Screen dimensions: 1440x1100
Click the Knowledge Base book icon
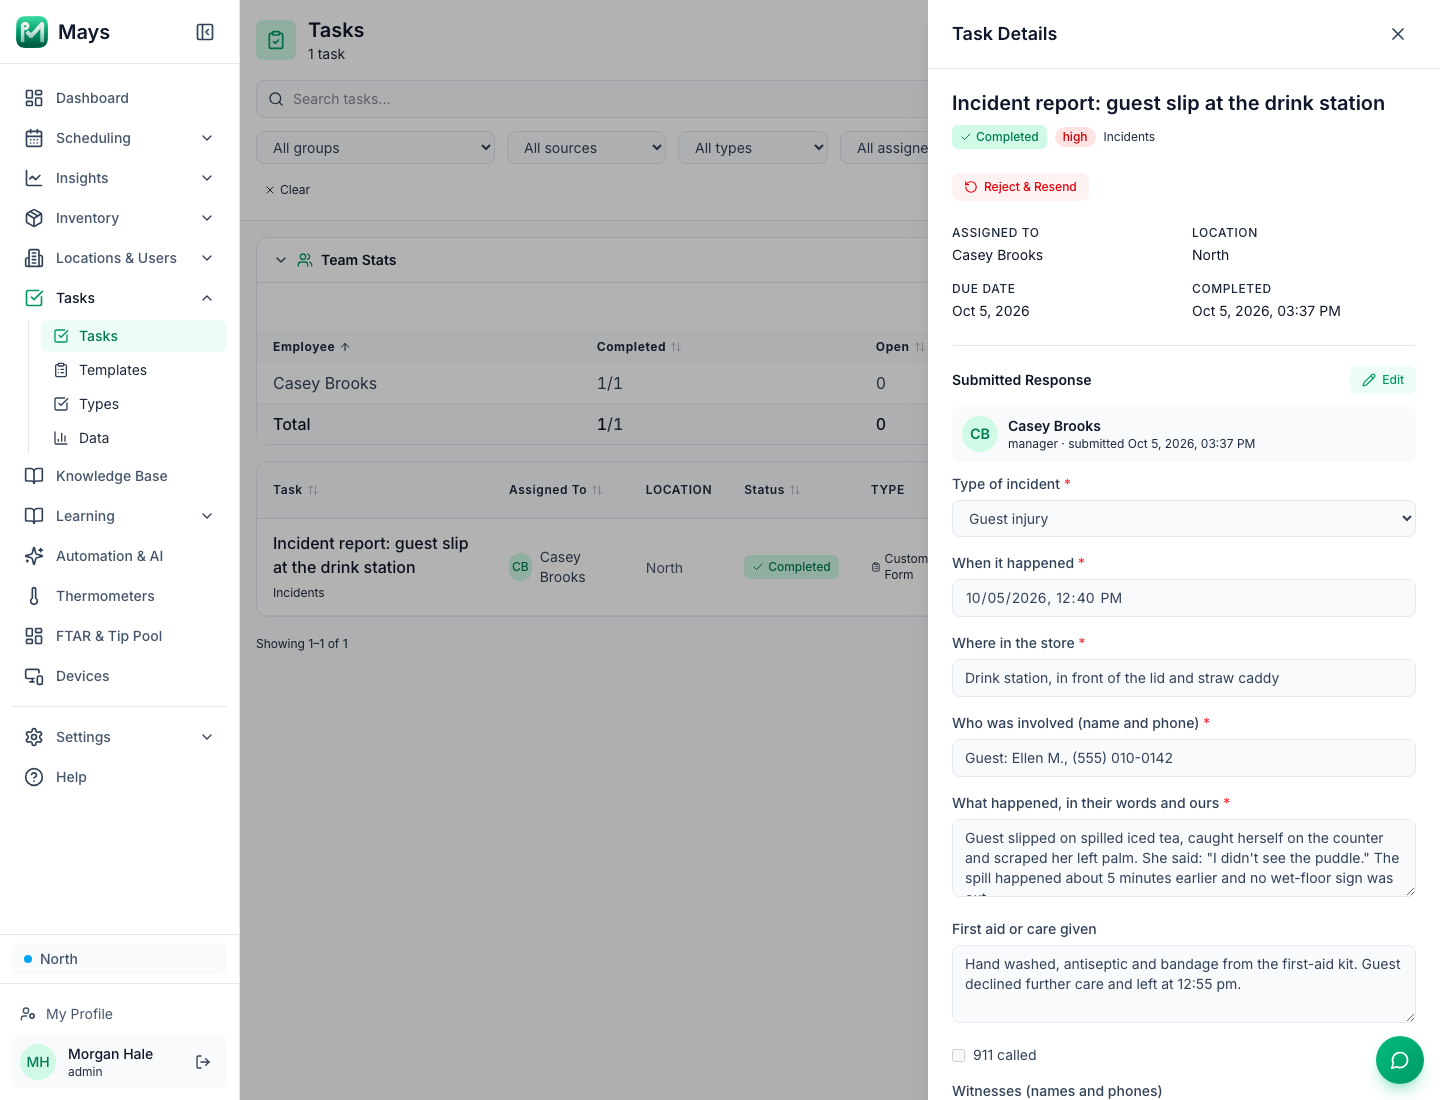34,476
